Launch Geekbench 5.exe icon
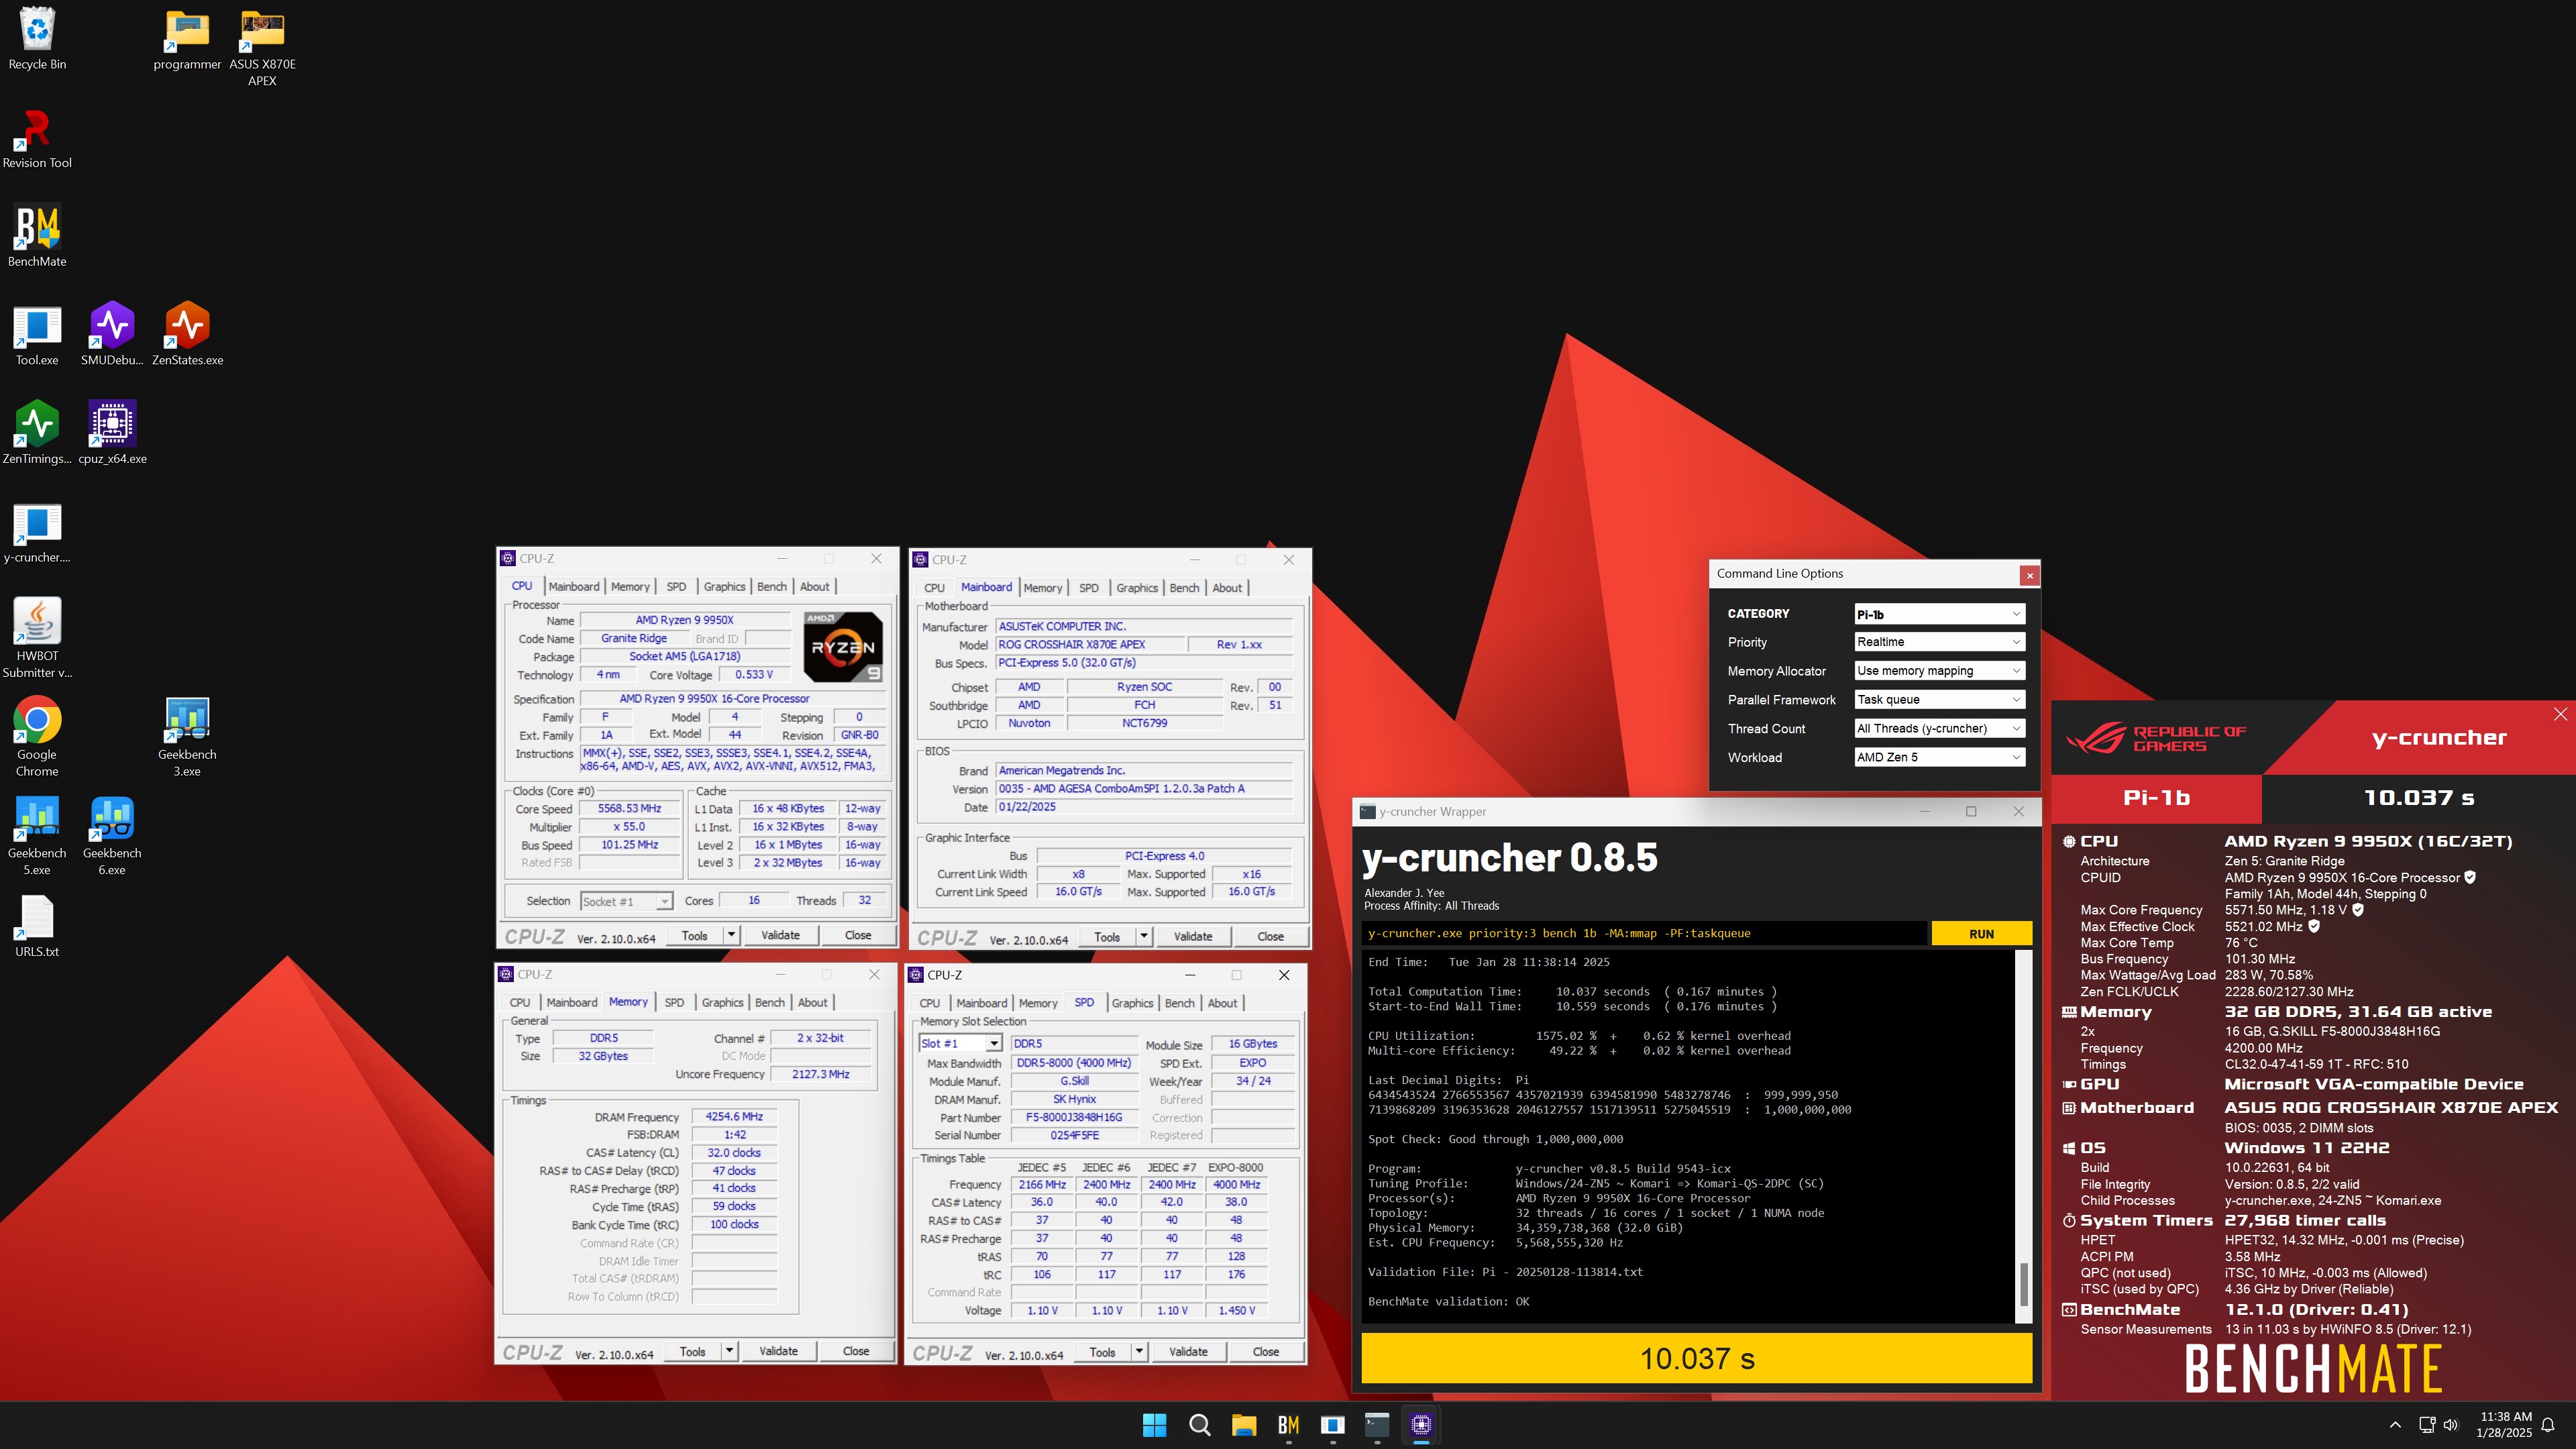Viewport: 2576px width, 1449px height. coord(37,836)
